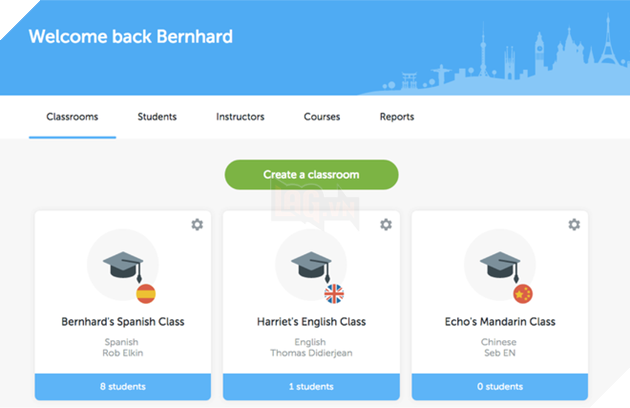Open the Instructors tab
This screenshot has width=630, height=408.
[x=240, y=117]
